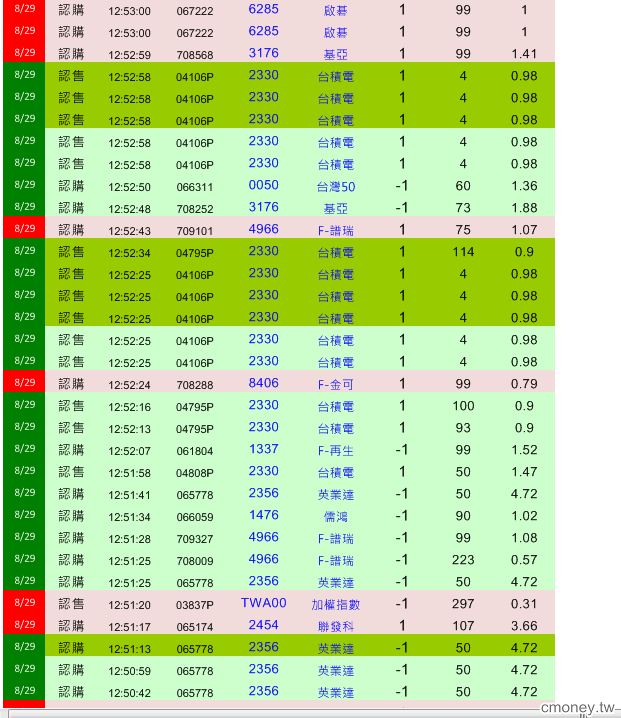The height and width of the screenshot is (718, 621).
Task: Select warrant code 708009 cell
Action: click(195, 560)
